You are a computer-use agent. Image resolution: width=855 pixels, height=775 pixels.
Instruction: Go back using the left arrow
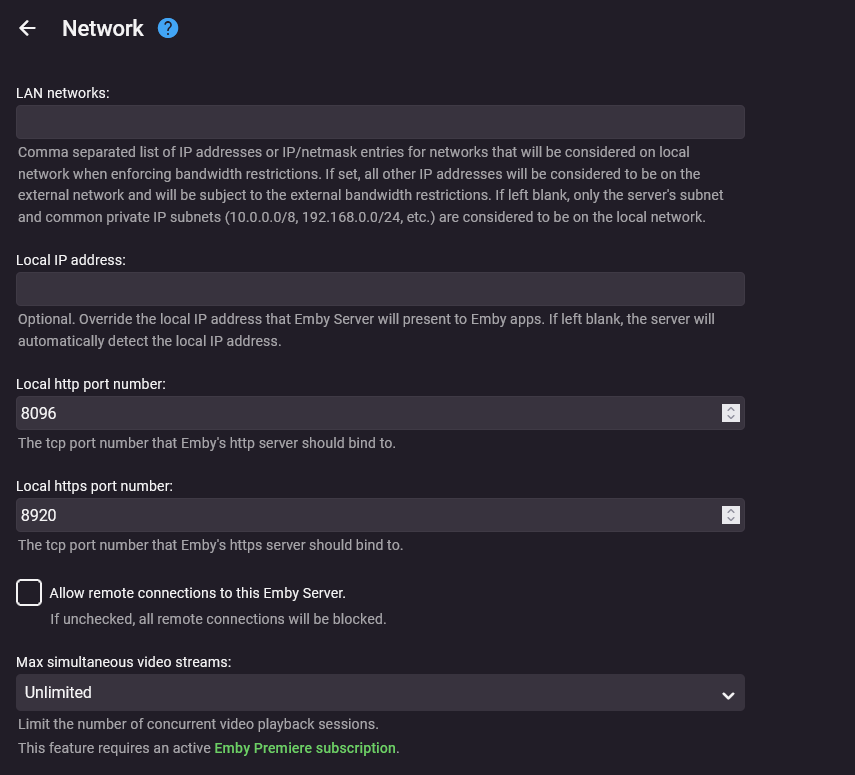[x=27, y=28]
